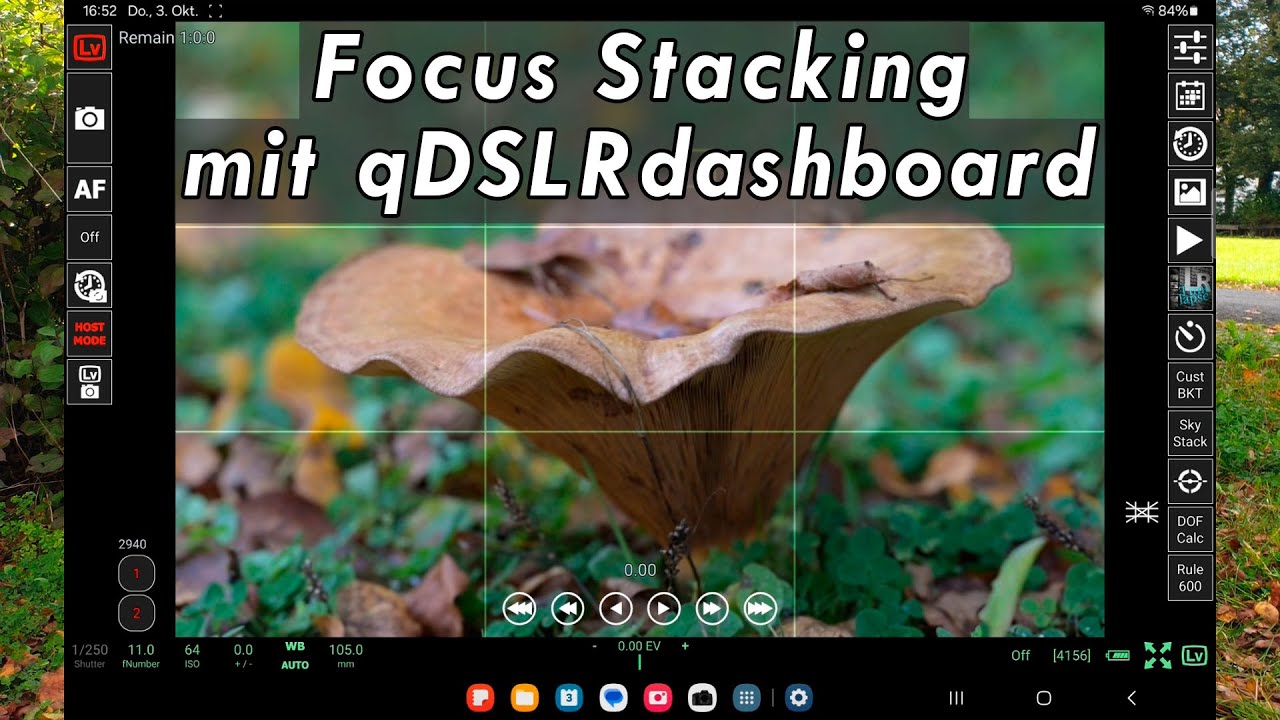Viewport: 1280px width, 720px height.
Task: Open Sky Stack tool
Action: 1190,433
